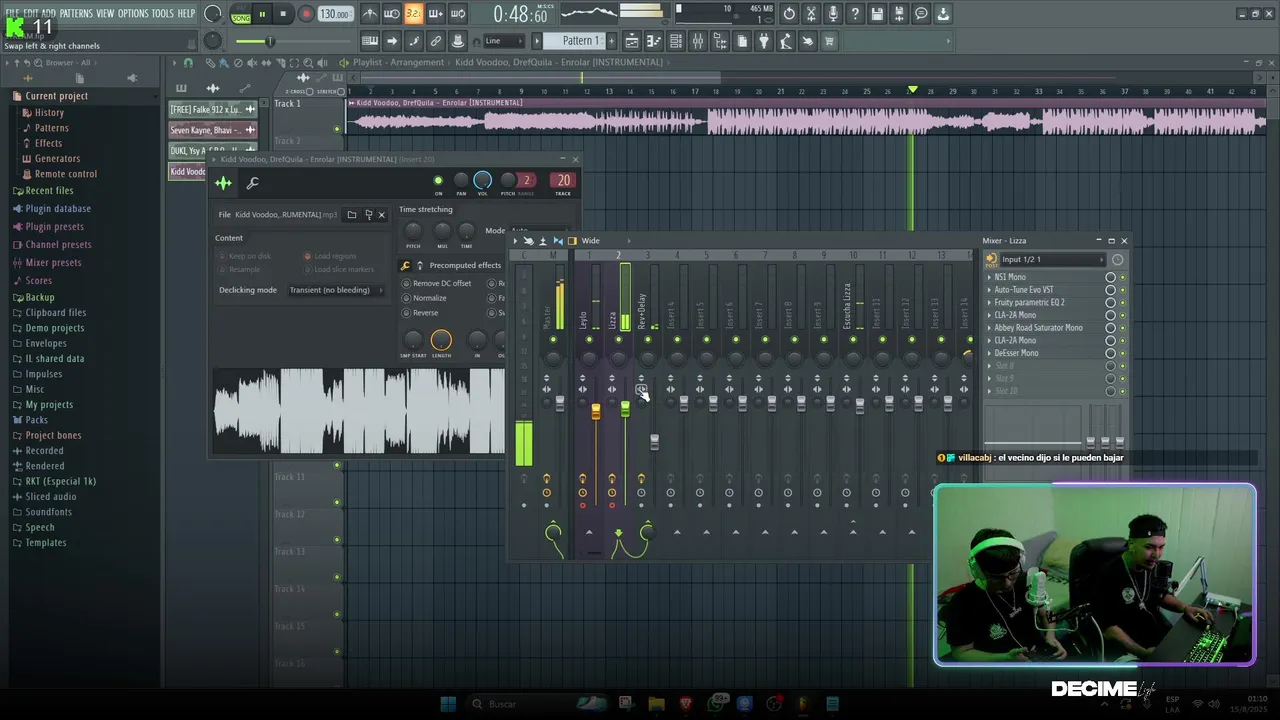Browse sample file folder icon in sampler
This screenshot has width=1280, height=720.
352,215
